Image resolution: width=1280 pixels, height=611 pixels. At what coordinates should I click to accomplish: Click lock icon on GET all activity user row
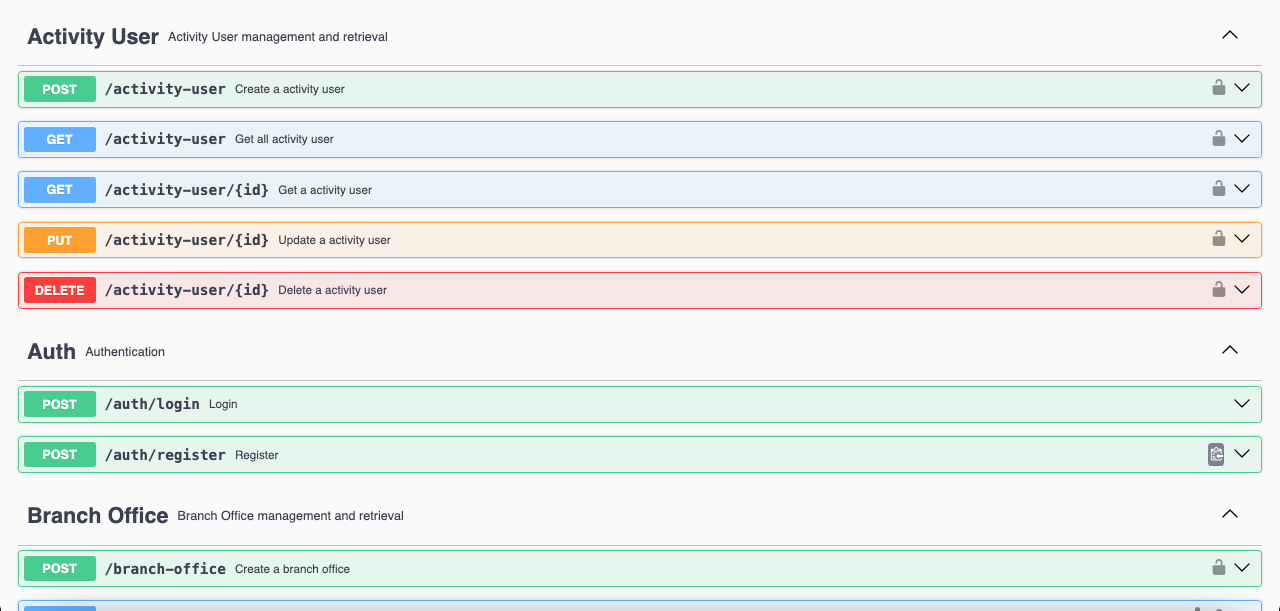click(x=1218, y=138)
